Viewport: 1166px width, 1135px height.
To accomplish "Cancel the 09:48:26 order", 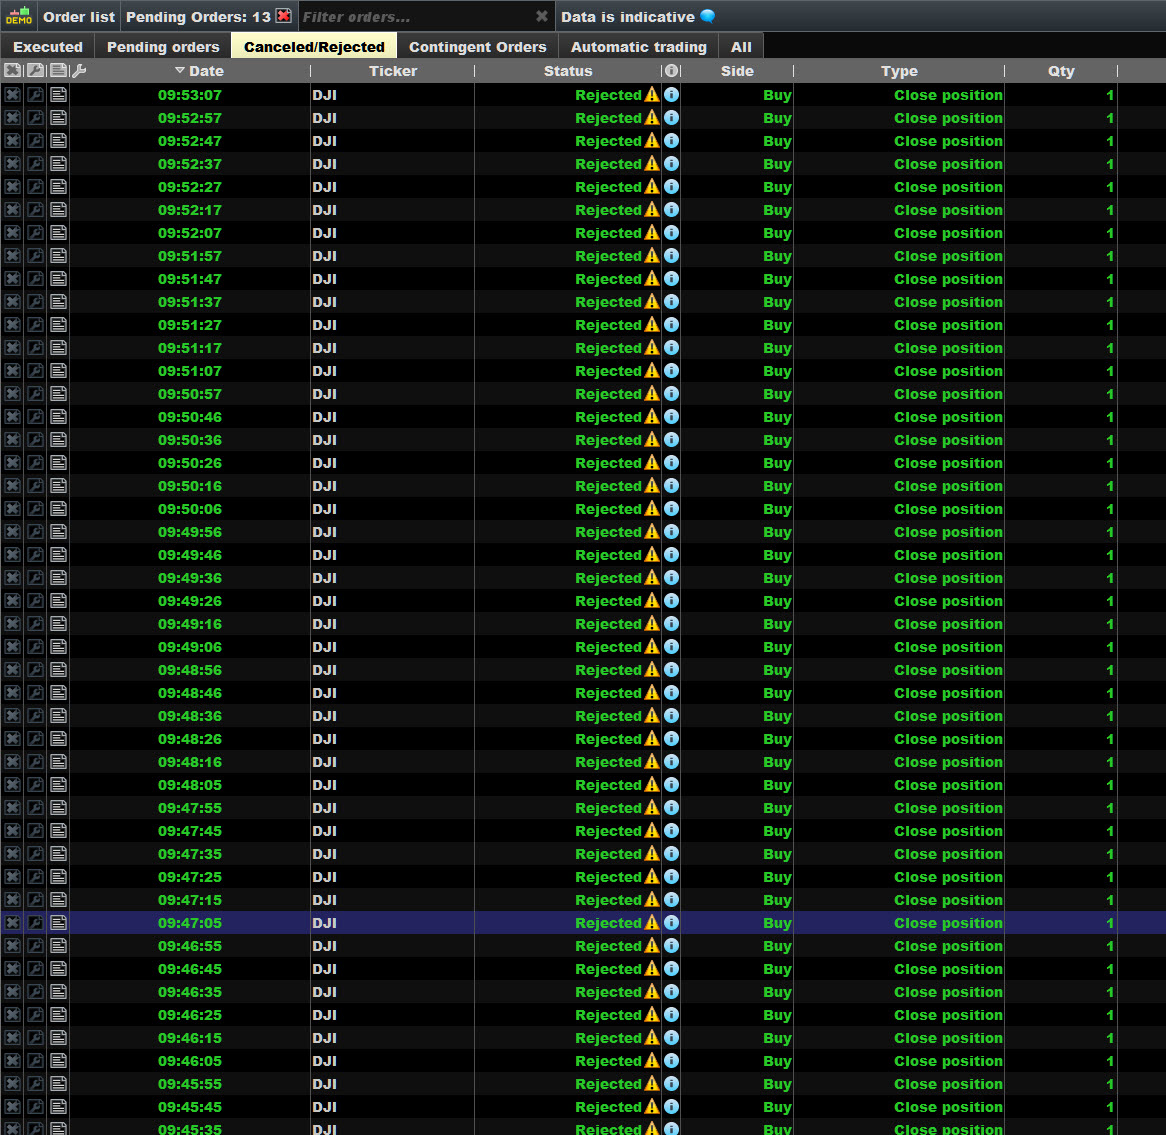I will coord(13,739).
